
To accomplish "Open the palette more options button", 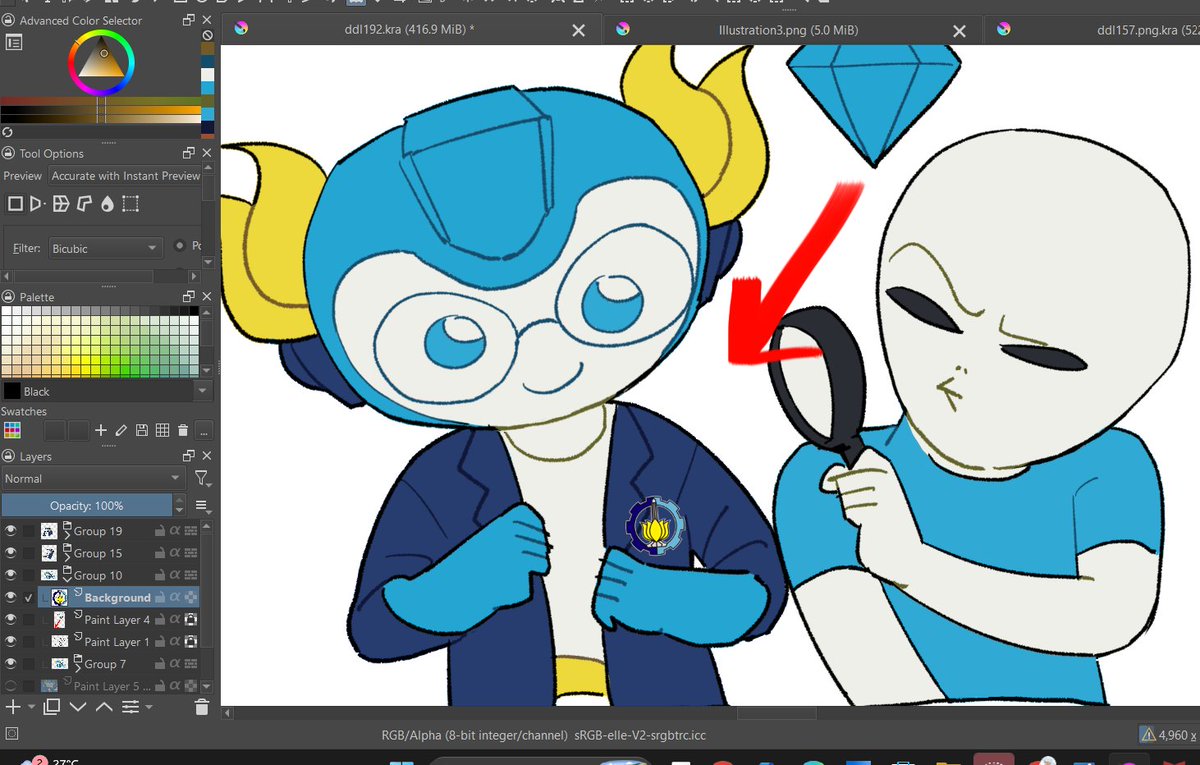I will pyautogui.click(x=204, y=431).
